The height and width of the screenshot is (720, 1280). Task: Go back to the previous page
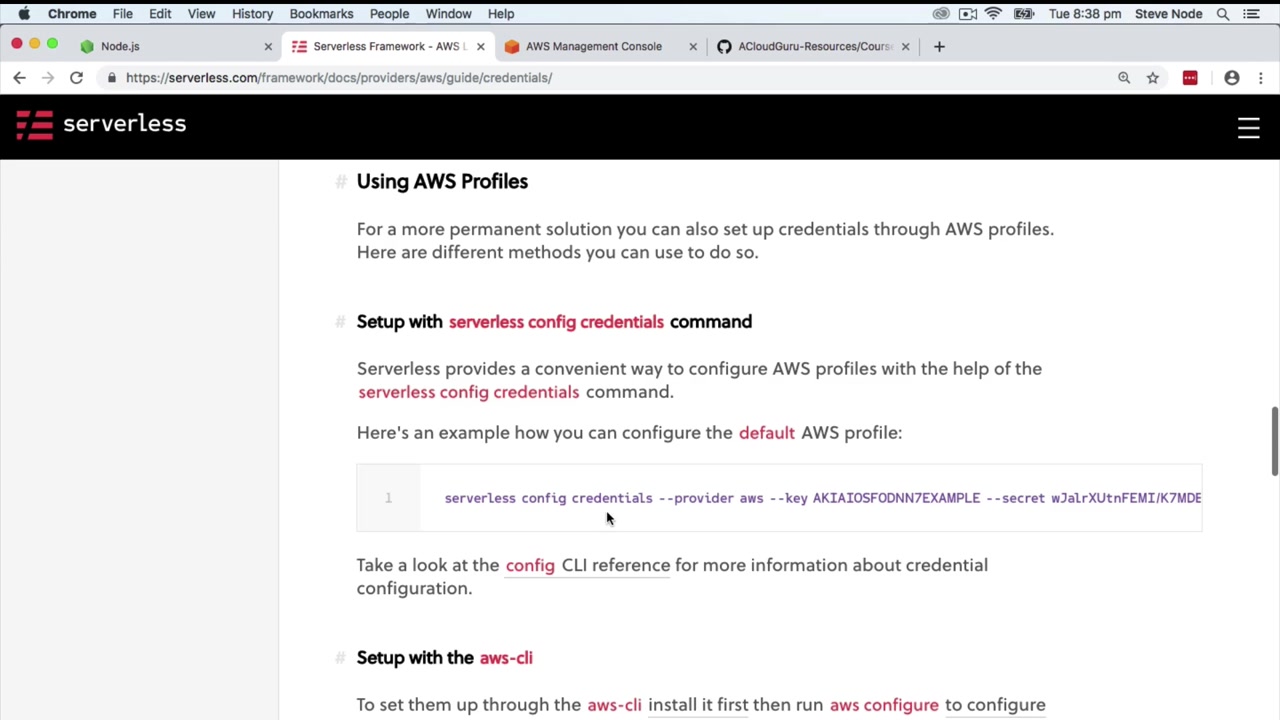[x=19, y=77]
